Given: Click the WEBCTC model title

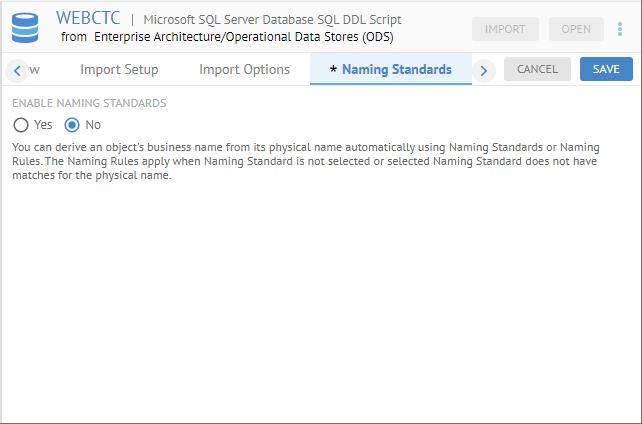Looking at the screenshot, I should click(88, 18).
